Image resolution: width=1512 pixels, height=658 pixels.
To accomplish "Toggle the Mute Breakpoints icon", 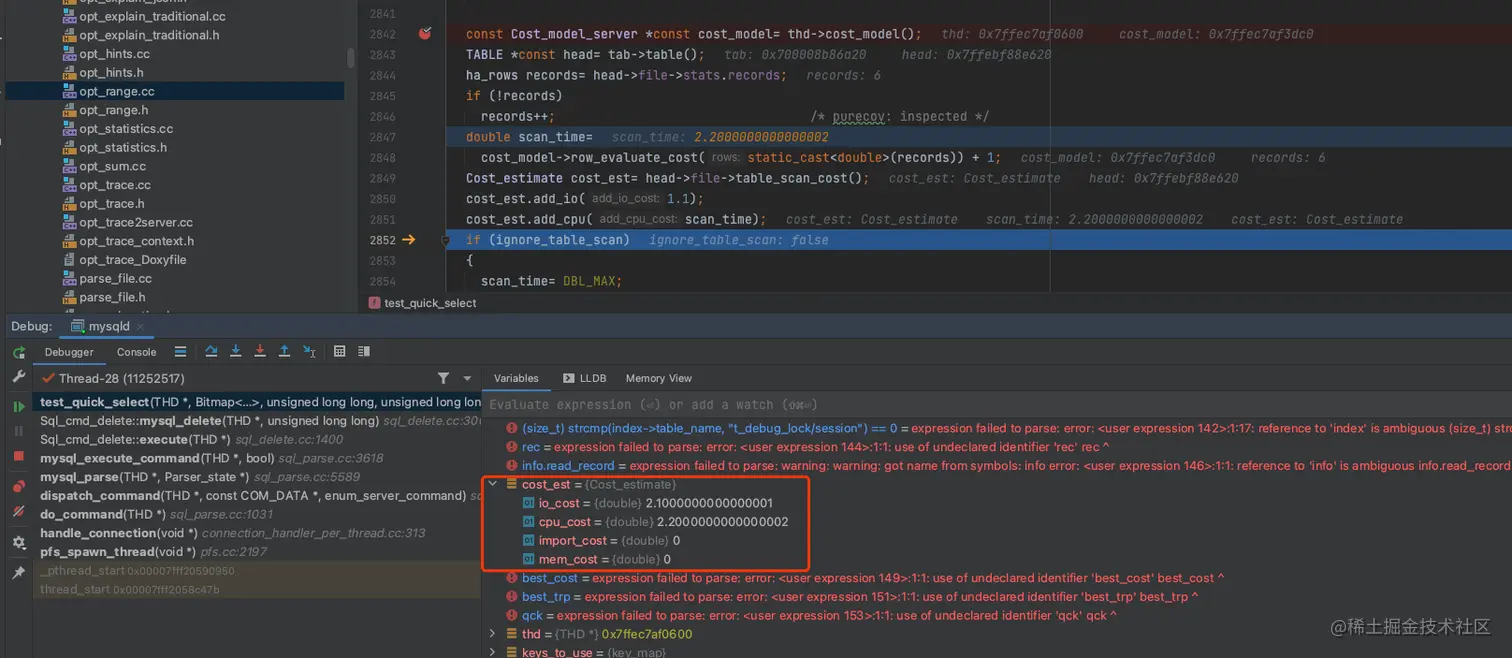I will 19,511.
